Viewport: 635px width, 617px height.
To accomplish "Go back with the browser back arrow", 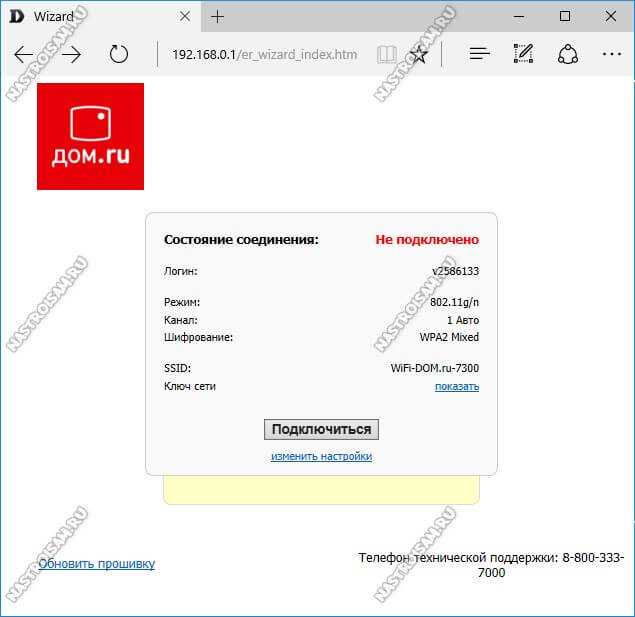I will 23,54.
